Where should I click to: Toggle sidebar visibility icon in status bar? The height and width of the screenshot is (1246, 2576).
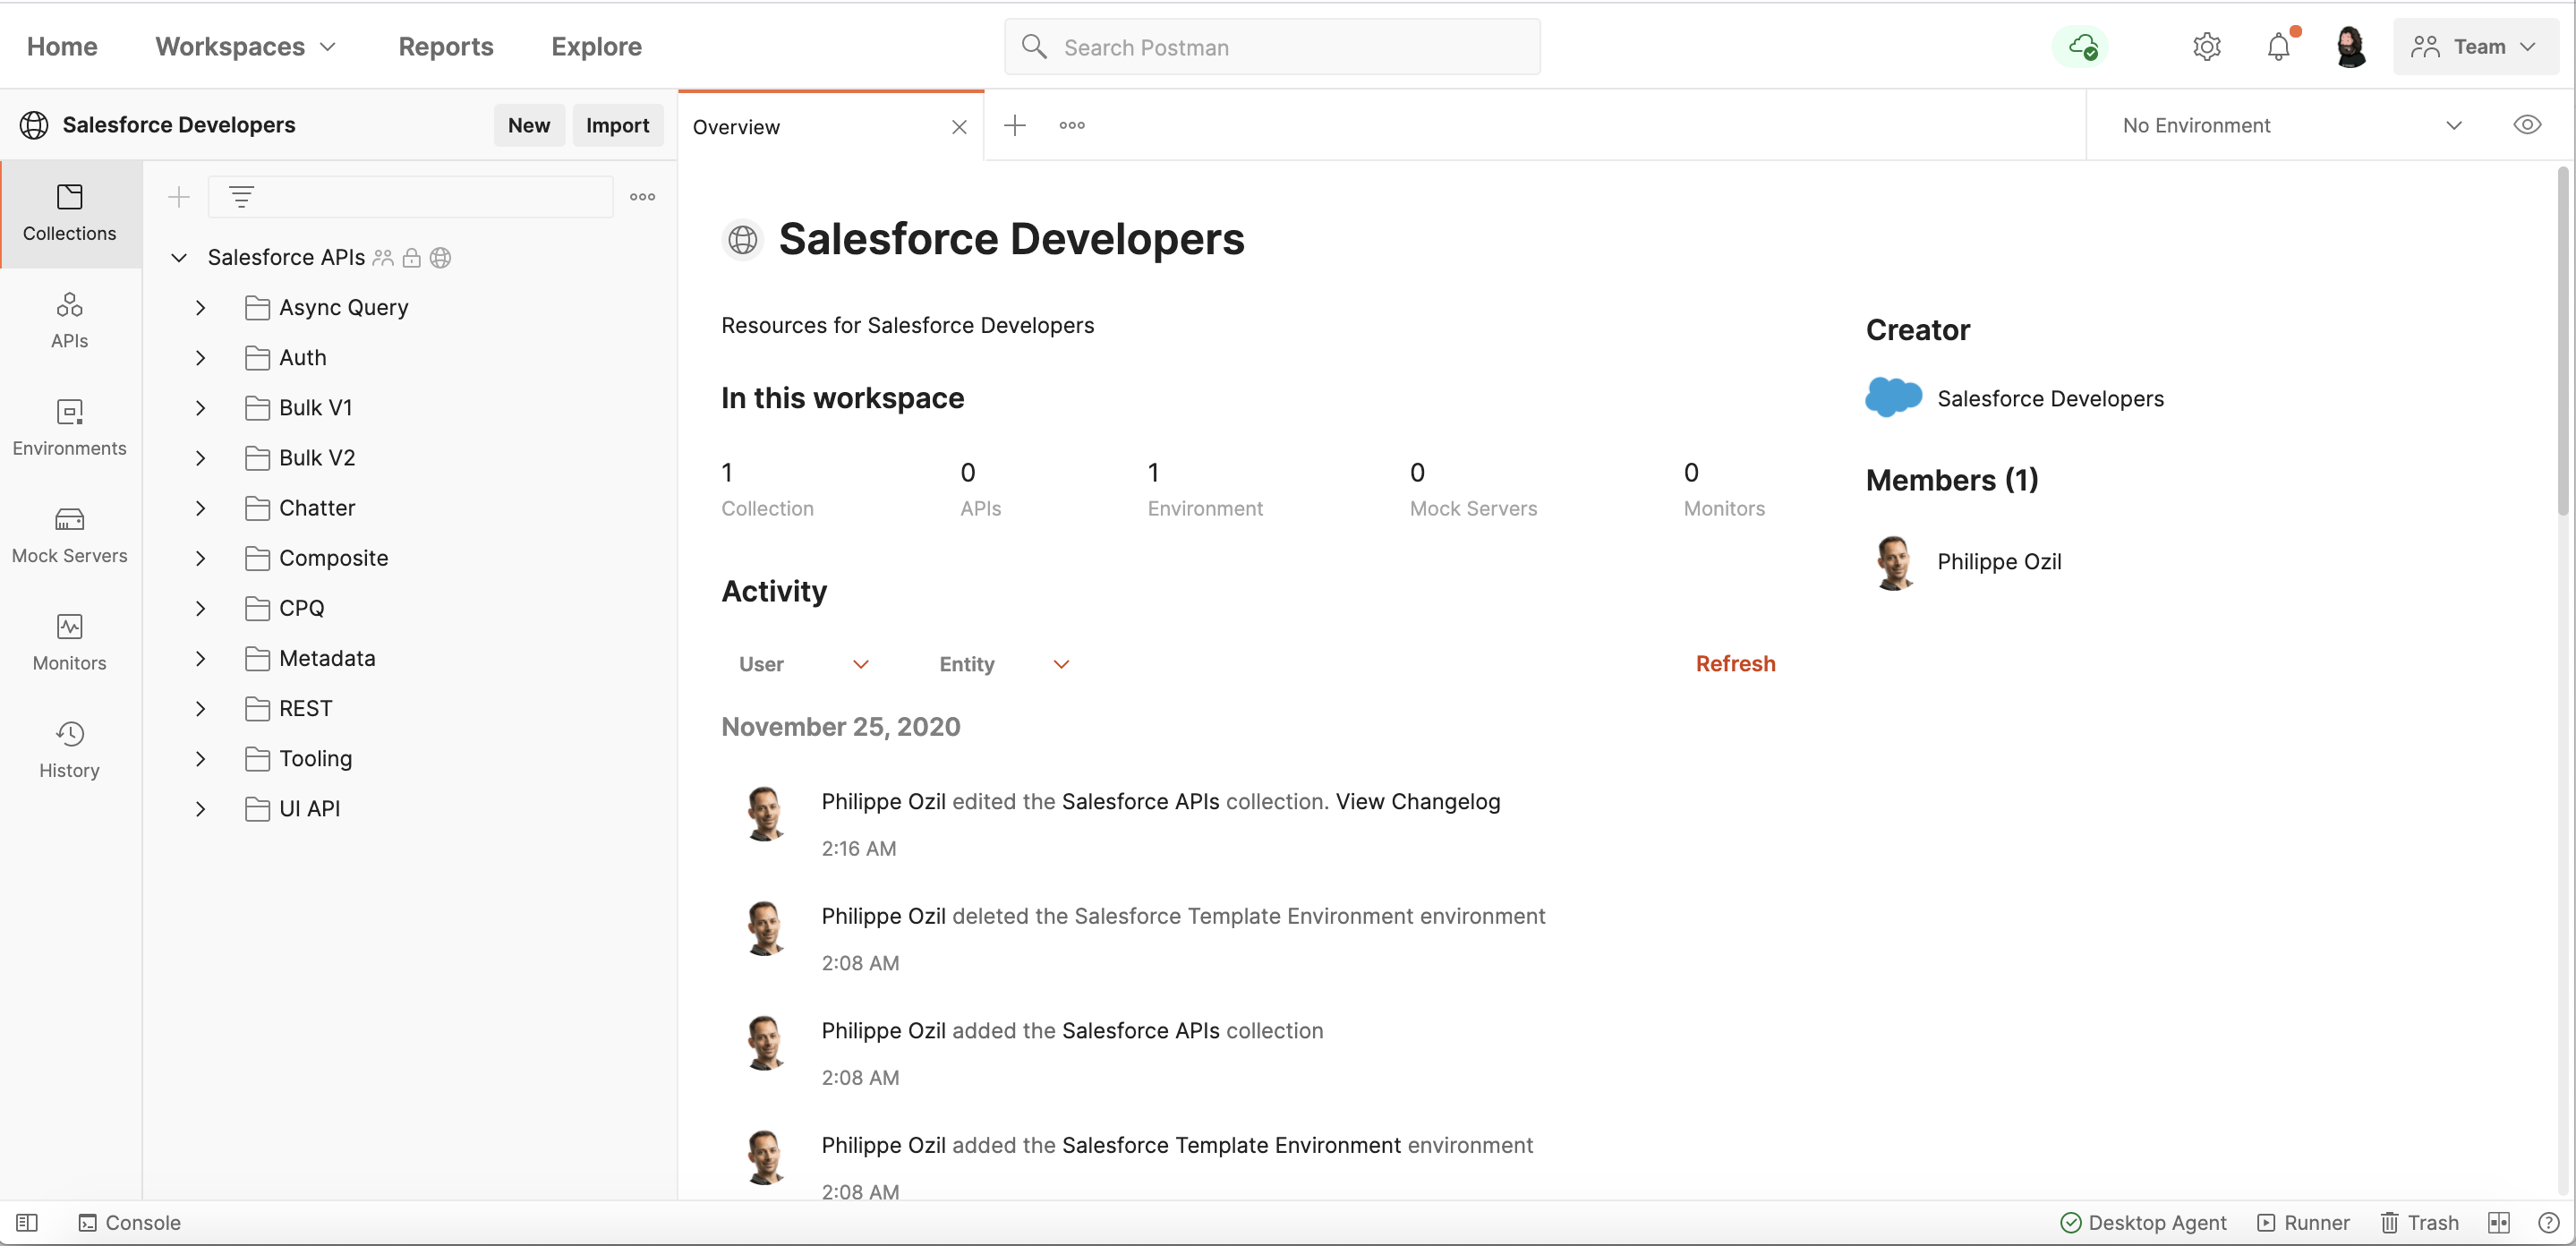pyautogui.click(x=27, y=1223)
